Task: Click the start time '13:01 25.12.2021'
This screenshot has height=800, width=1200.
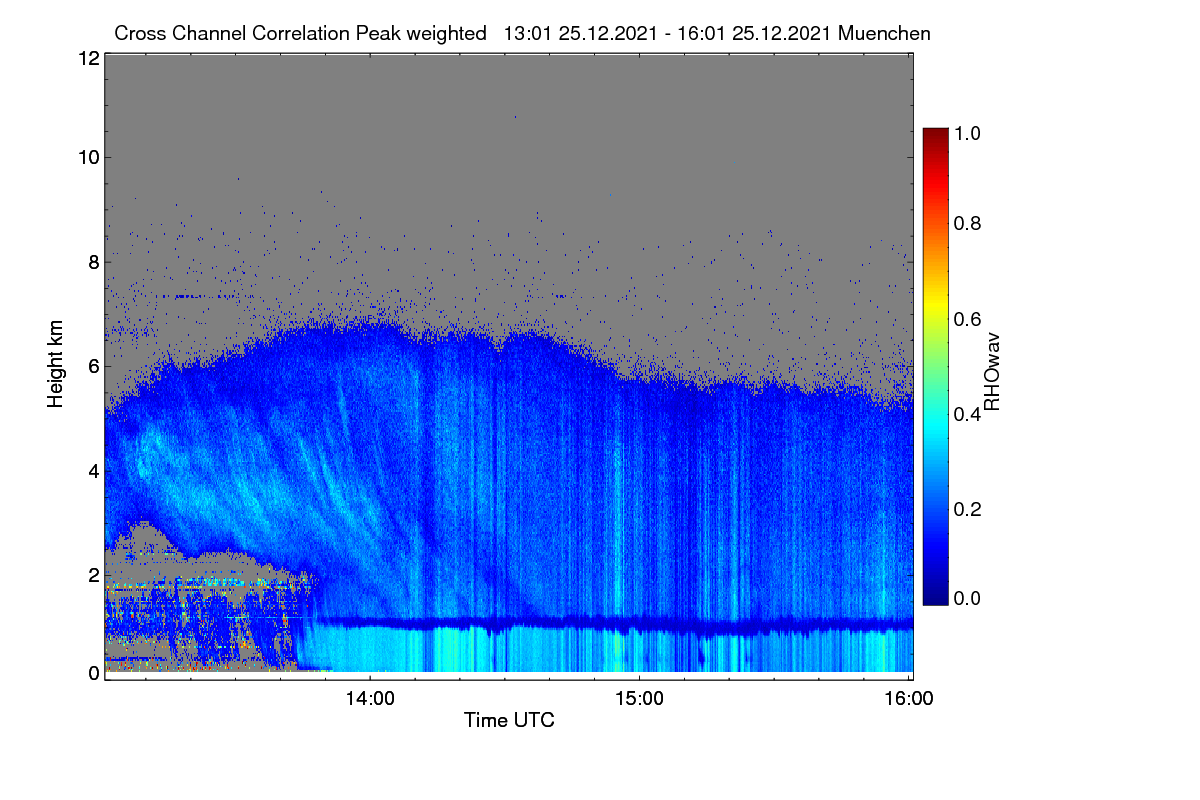Action: (581, 33)
